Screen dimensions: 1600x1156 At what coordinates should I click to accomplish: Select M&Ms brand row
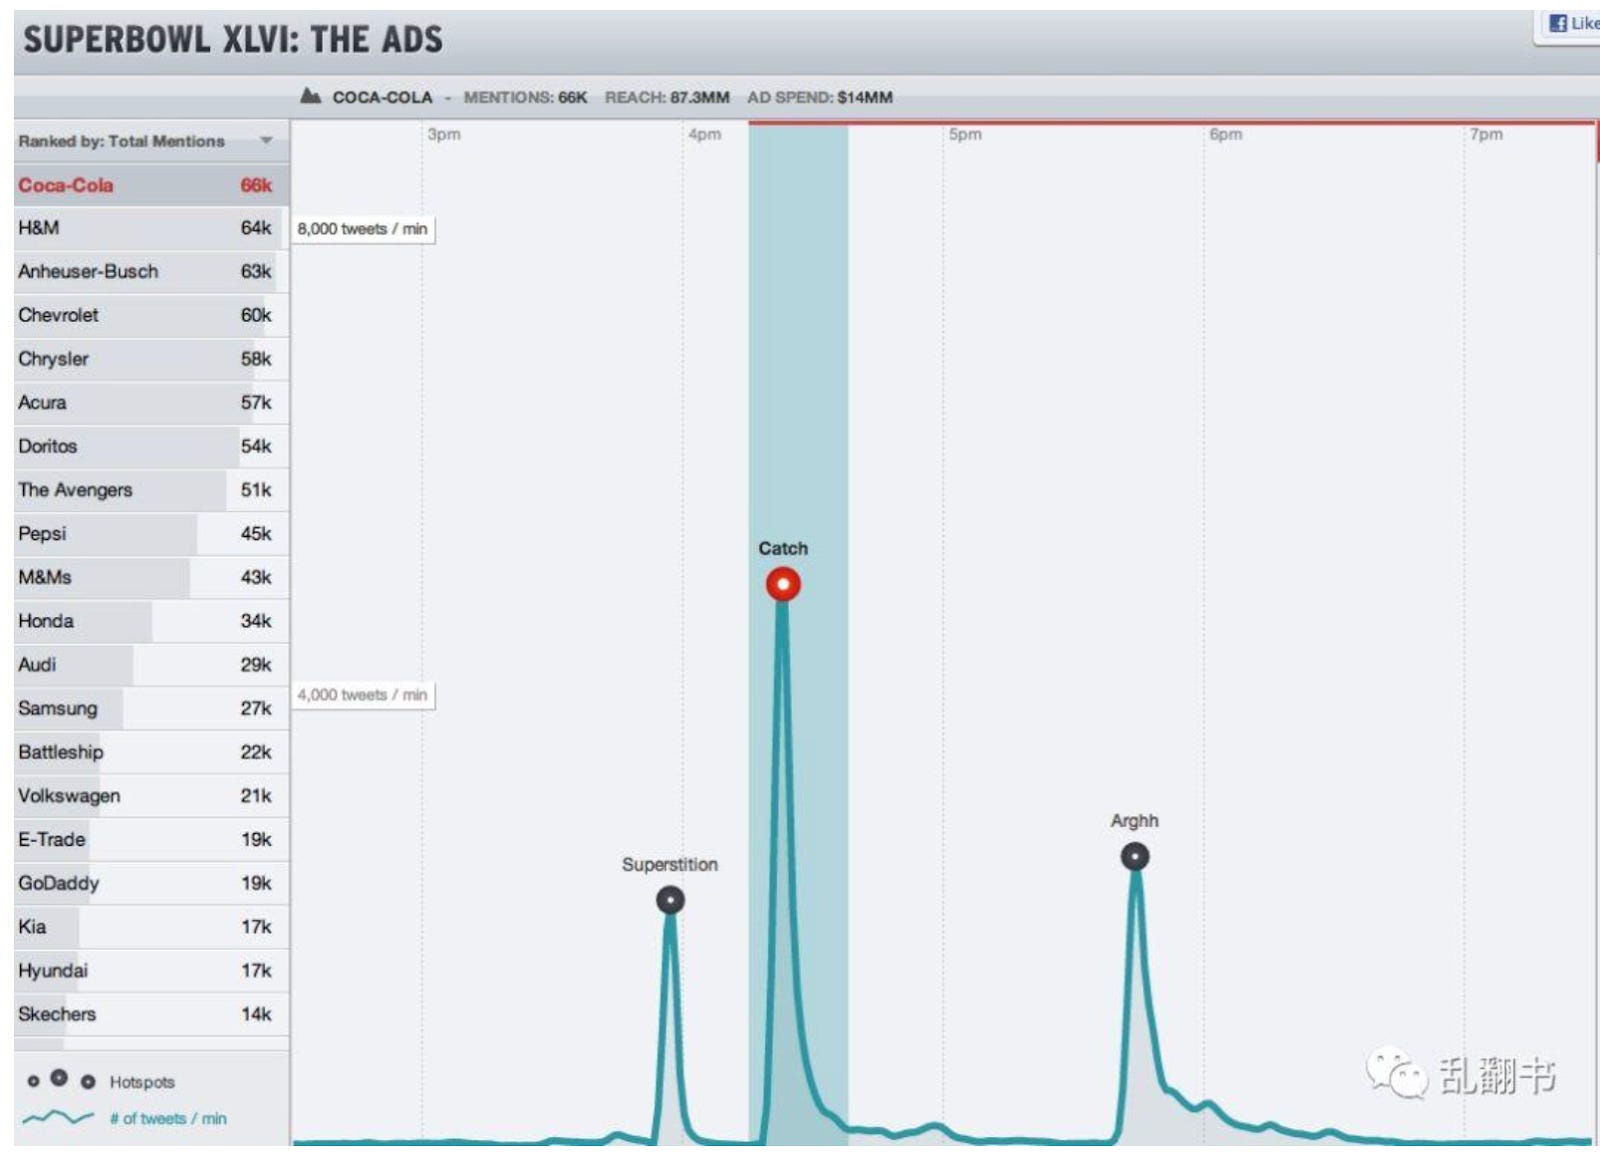click(x=151, y=577)
